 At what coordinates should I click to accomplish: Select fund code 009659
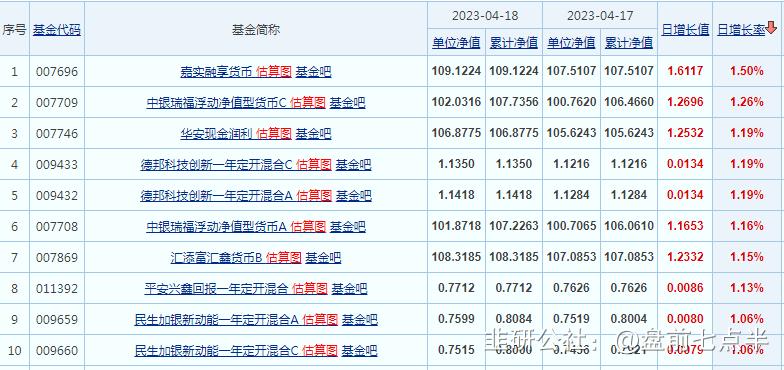point(57,320)
